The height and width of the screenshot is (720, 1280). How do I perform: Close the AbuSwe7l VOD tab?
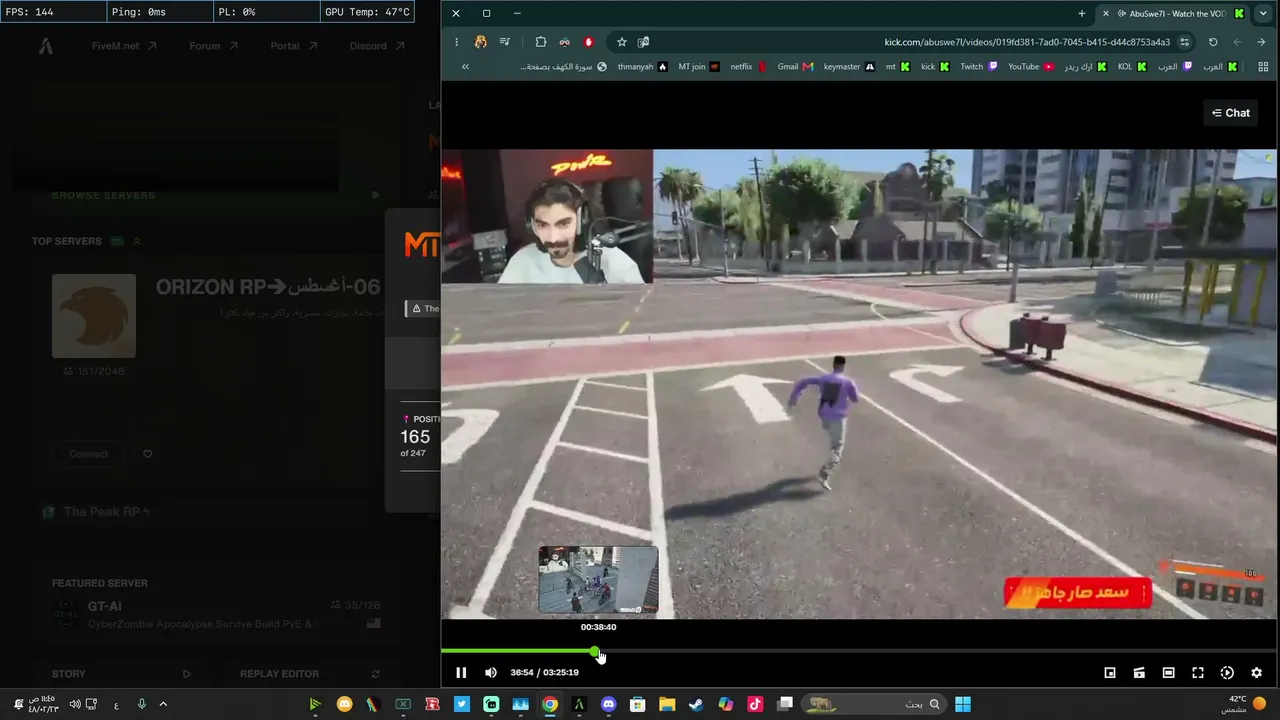(1106, 14)
